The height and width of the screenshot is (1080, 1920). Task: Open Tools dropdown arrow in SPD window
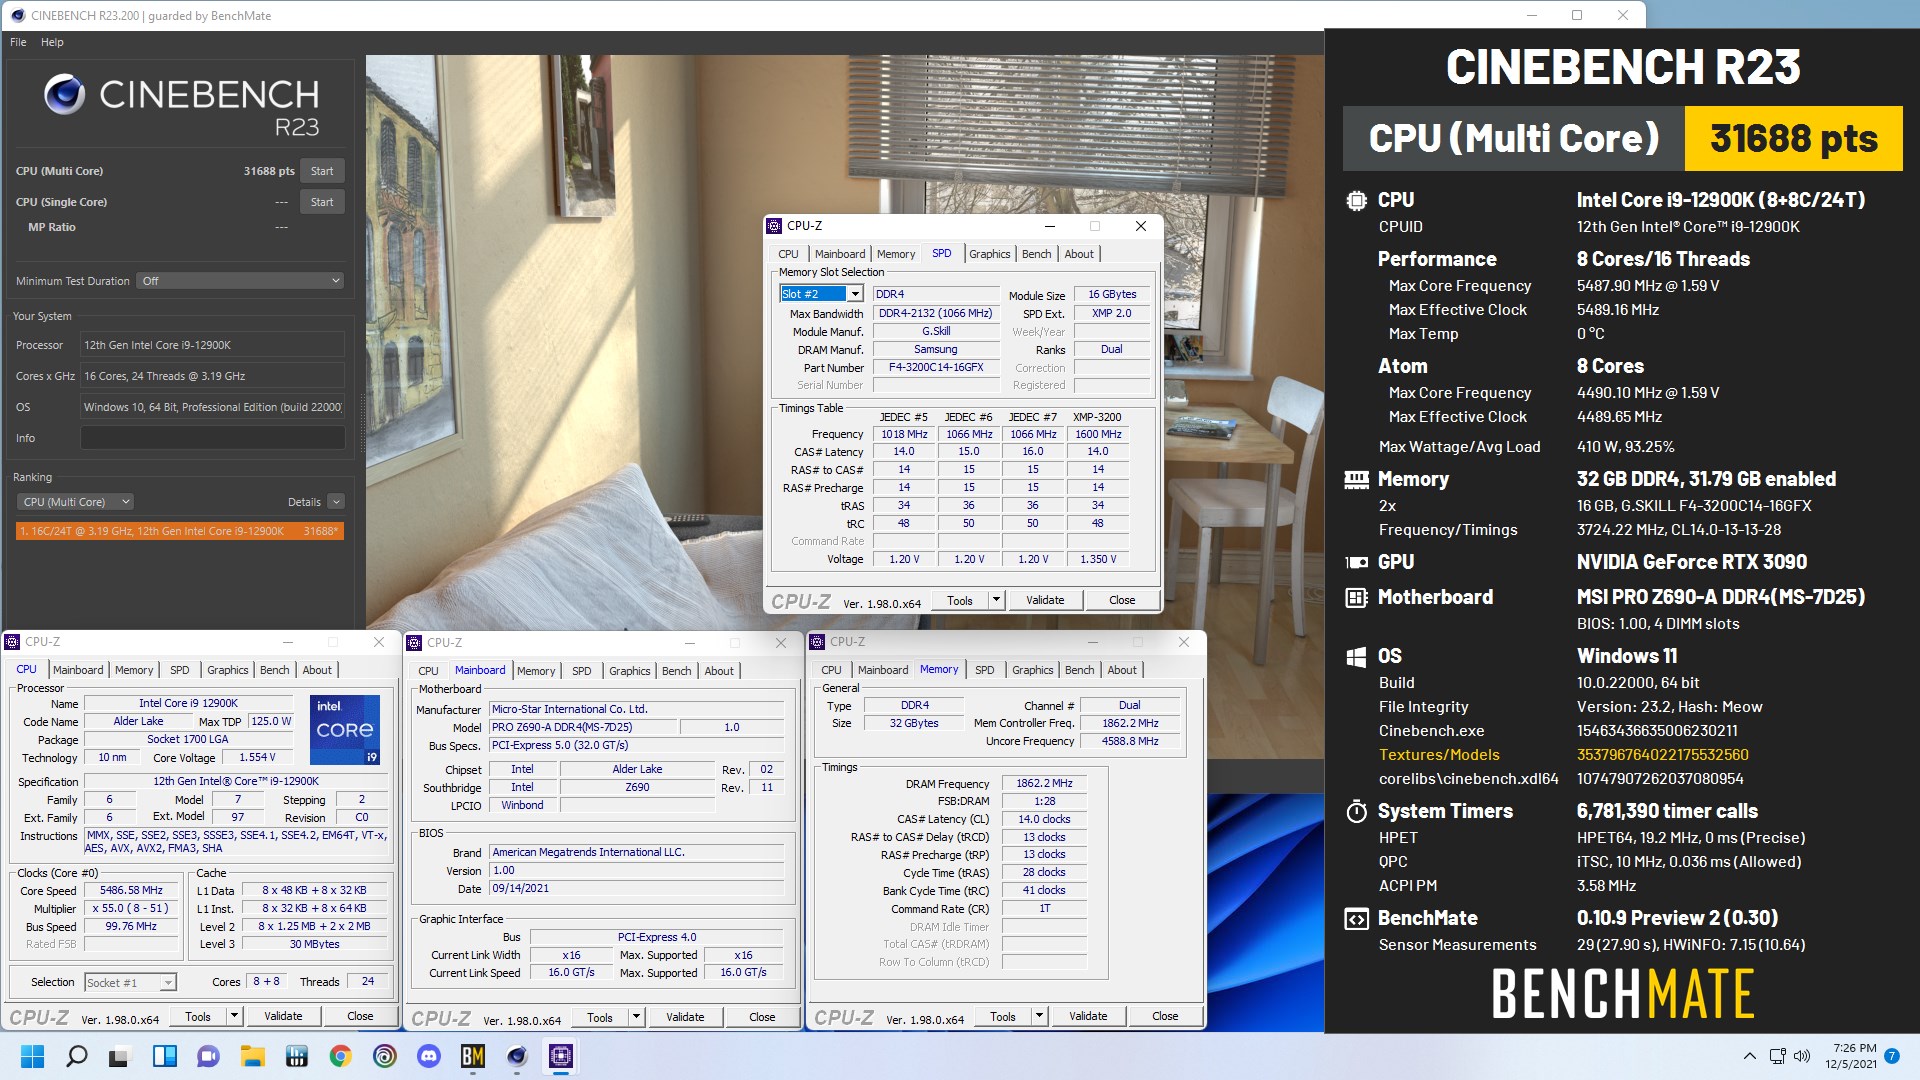point(996,600)
